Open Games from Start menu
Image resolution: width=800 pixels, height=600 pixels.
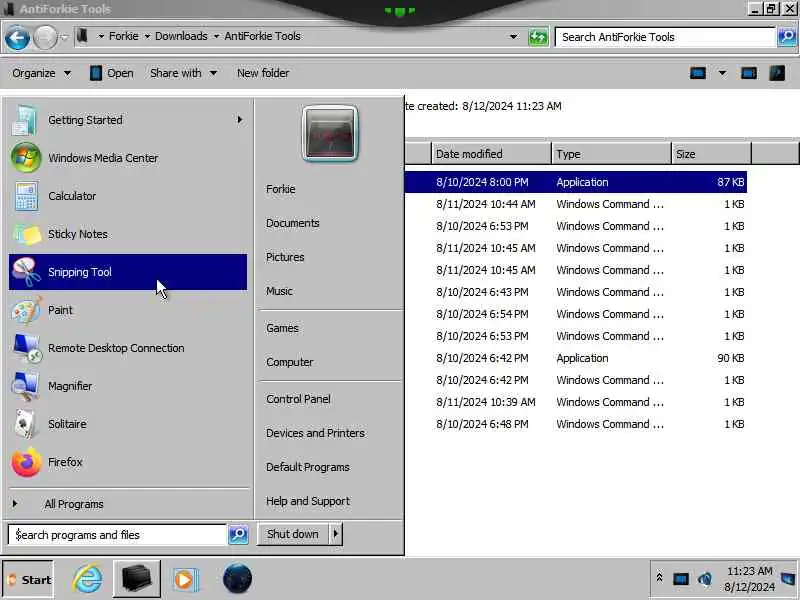click(x=282, y=329)
